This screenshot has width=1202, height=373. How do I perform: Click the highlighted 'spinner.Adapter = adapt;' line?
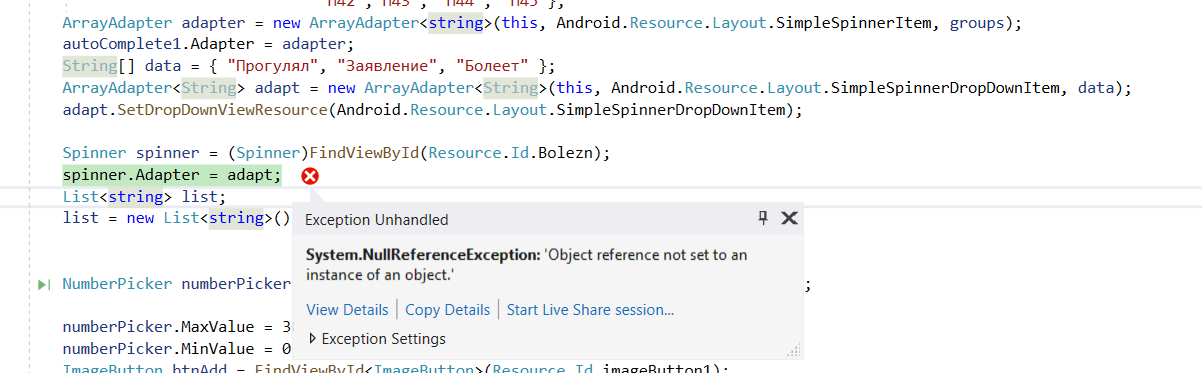pyautogui.click(x=171, y=175)
